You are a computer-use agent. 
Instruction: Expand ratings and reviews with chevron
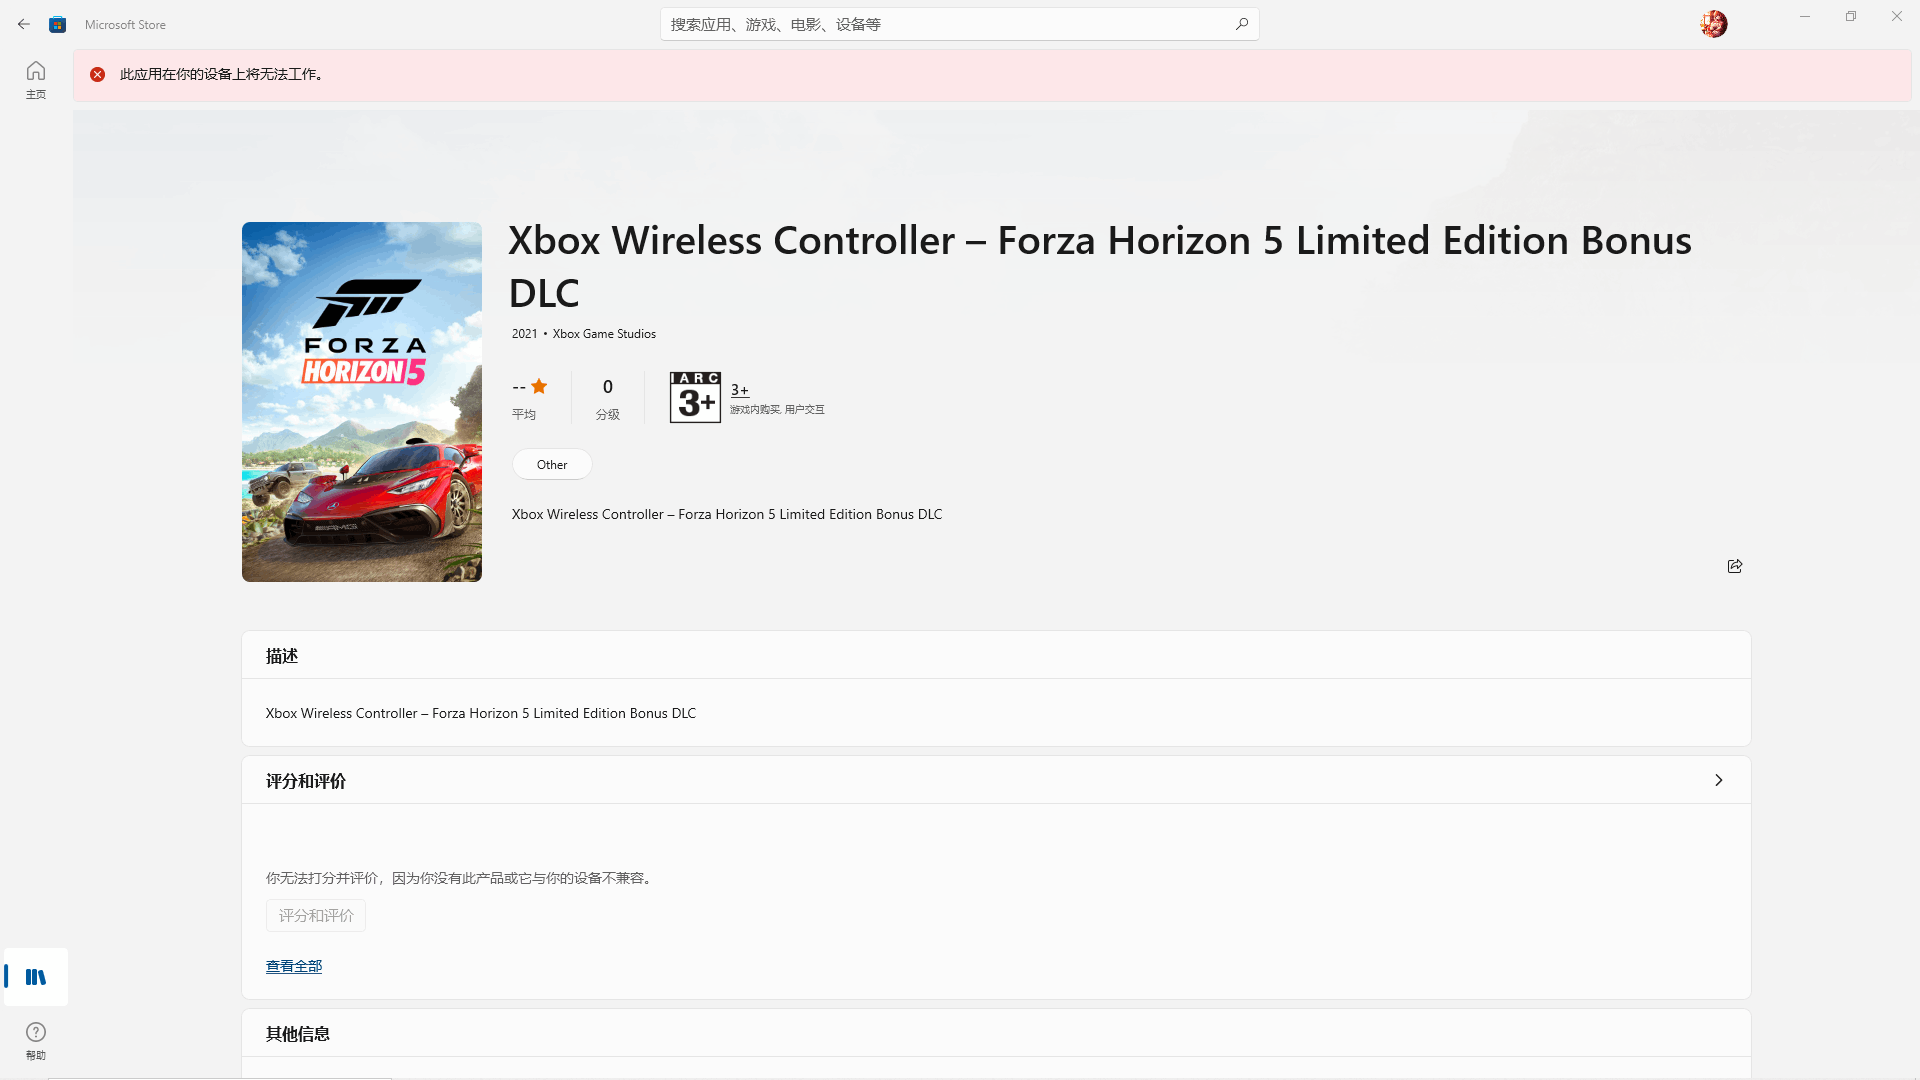point(1719,780)
